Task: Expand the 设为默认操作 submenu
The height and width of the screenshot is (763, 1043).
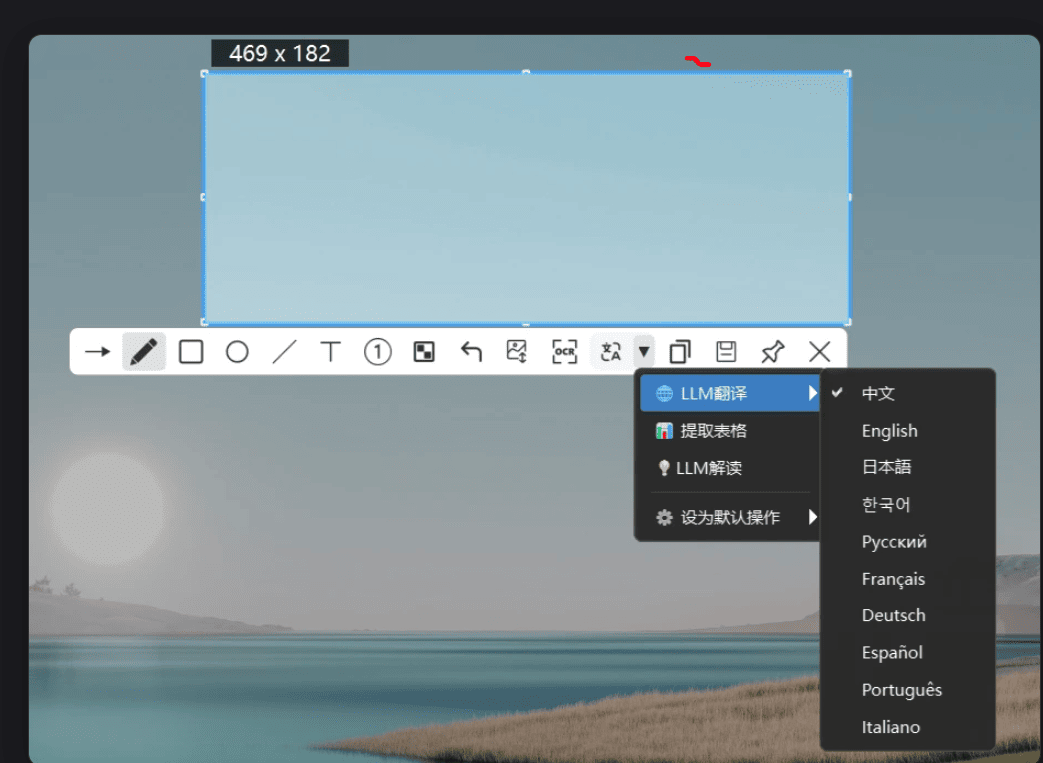Action: (730, 517)
